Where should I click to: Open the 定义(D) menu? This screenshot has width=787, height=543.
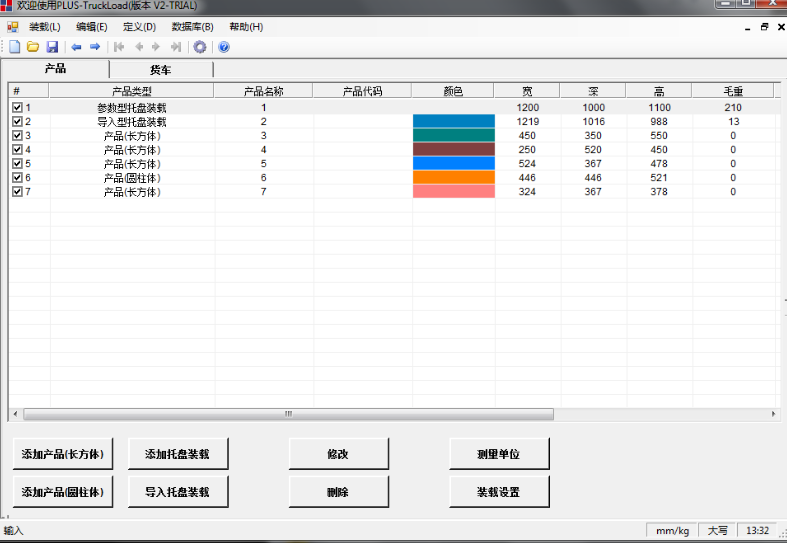(139, 27)
